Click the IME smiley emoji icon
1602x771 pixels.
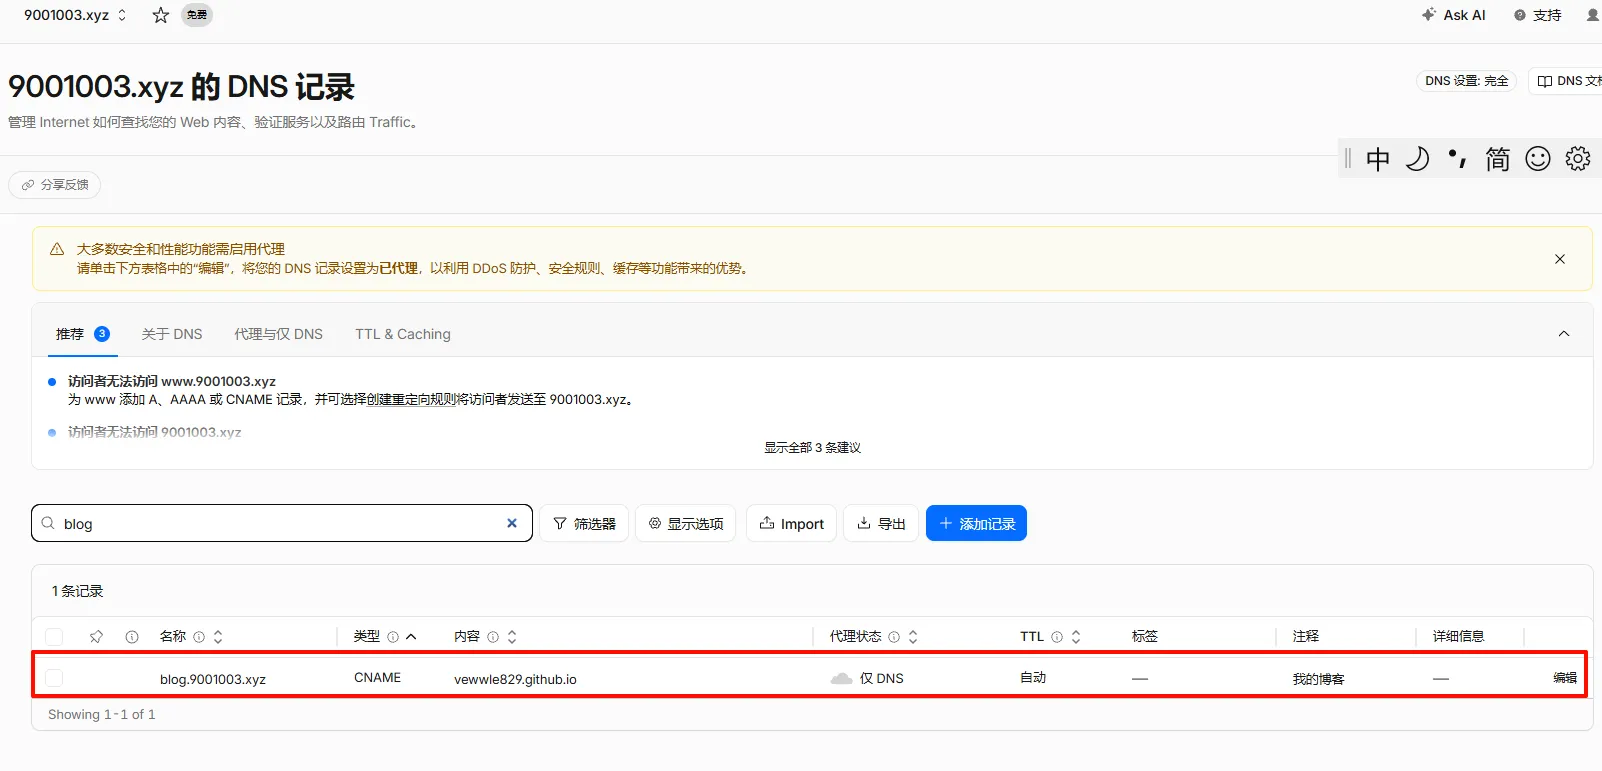click(1538, 158)
